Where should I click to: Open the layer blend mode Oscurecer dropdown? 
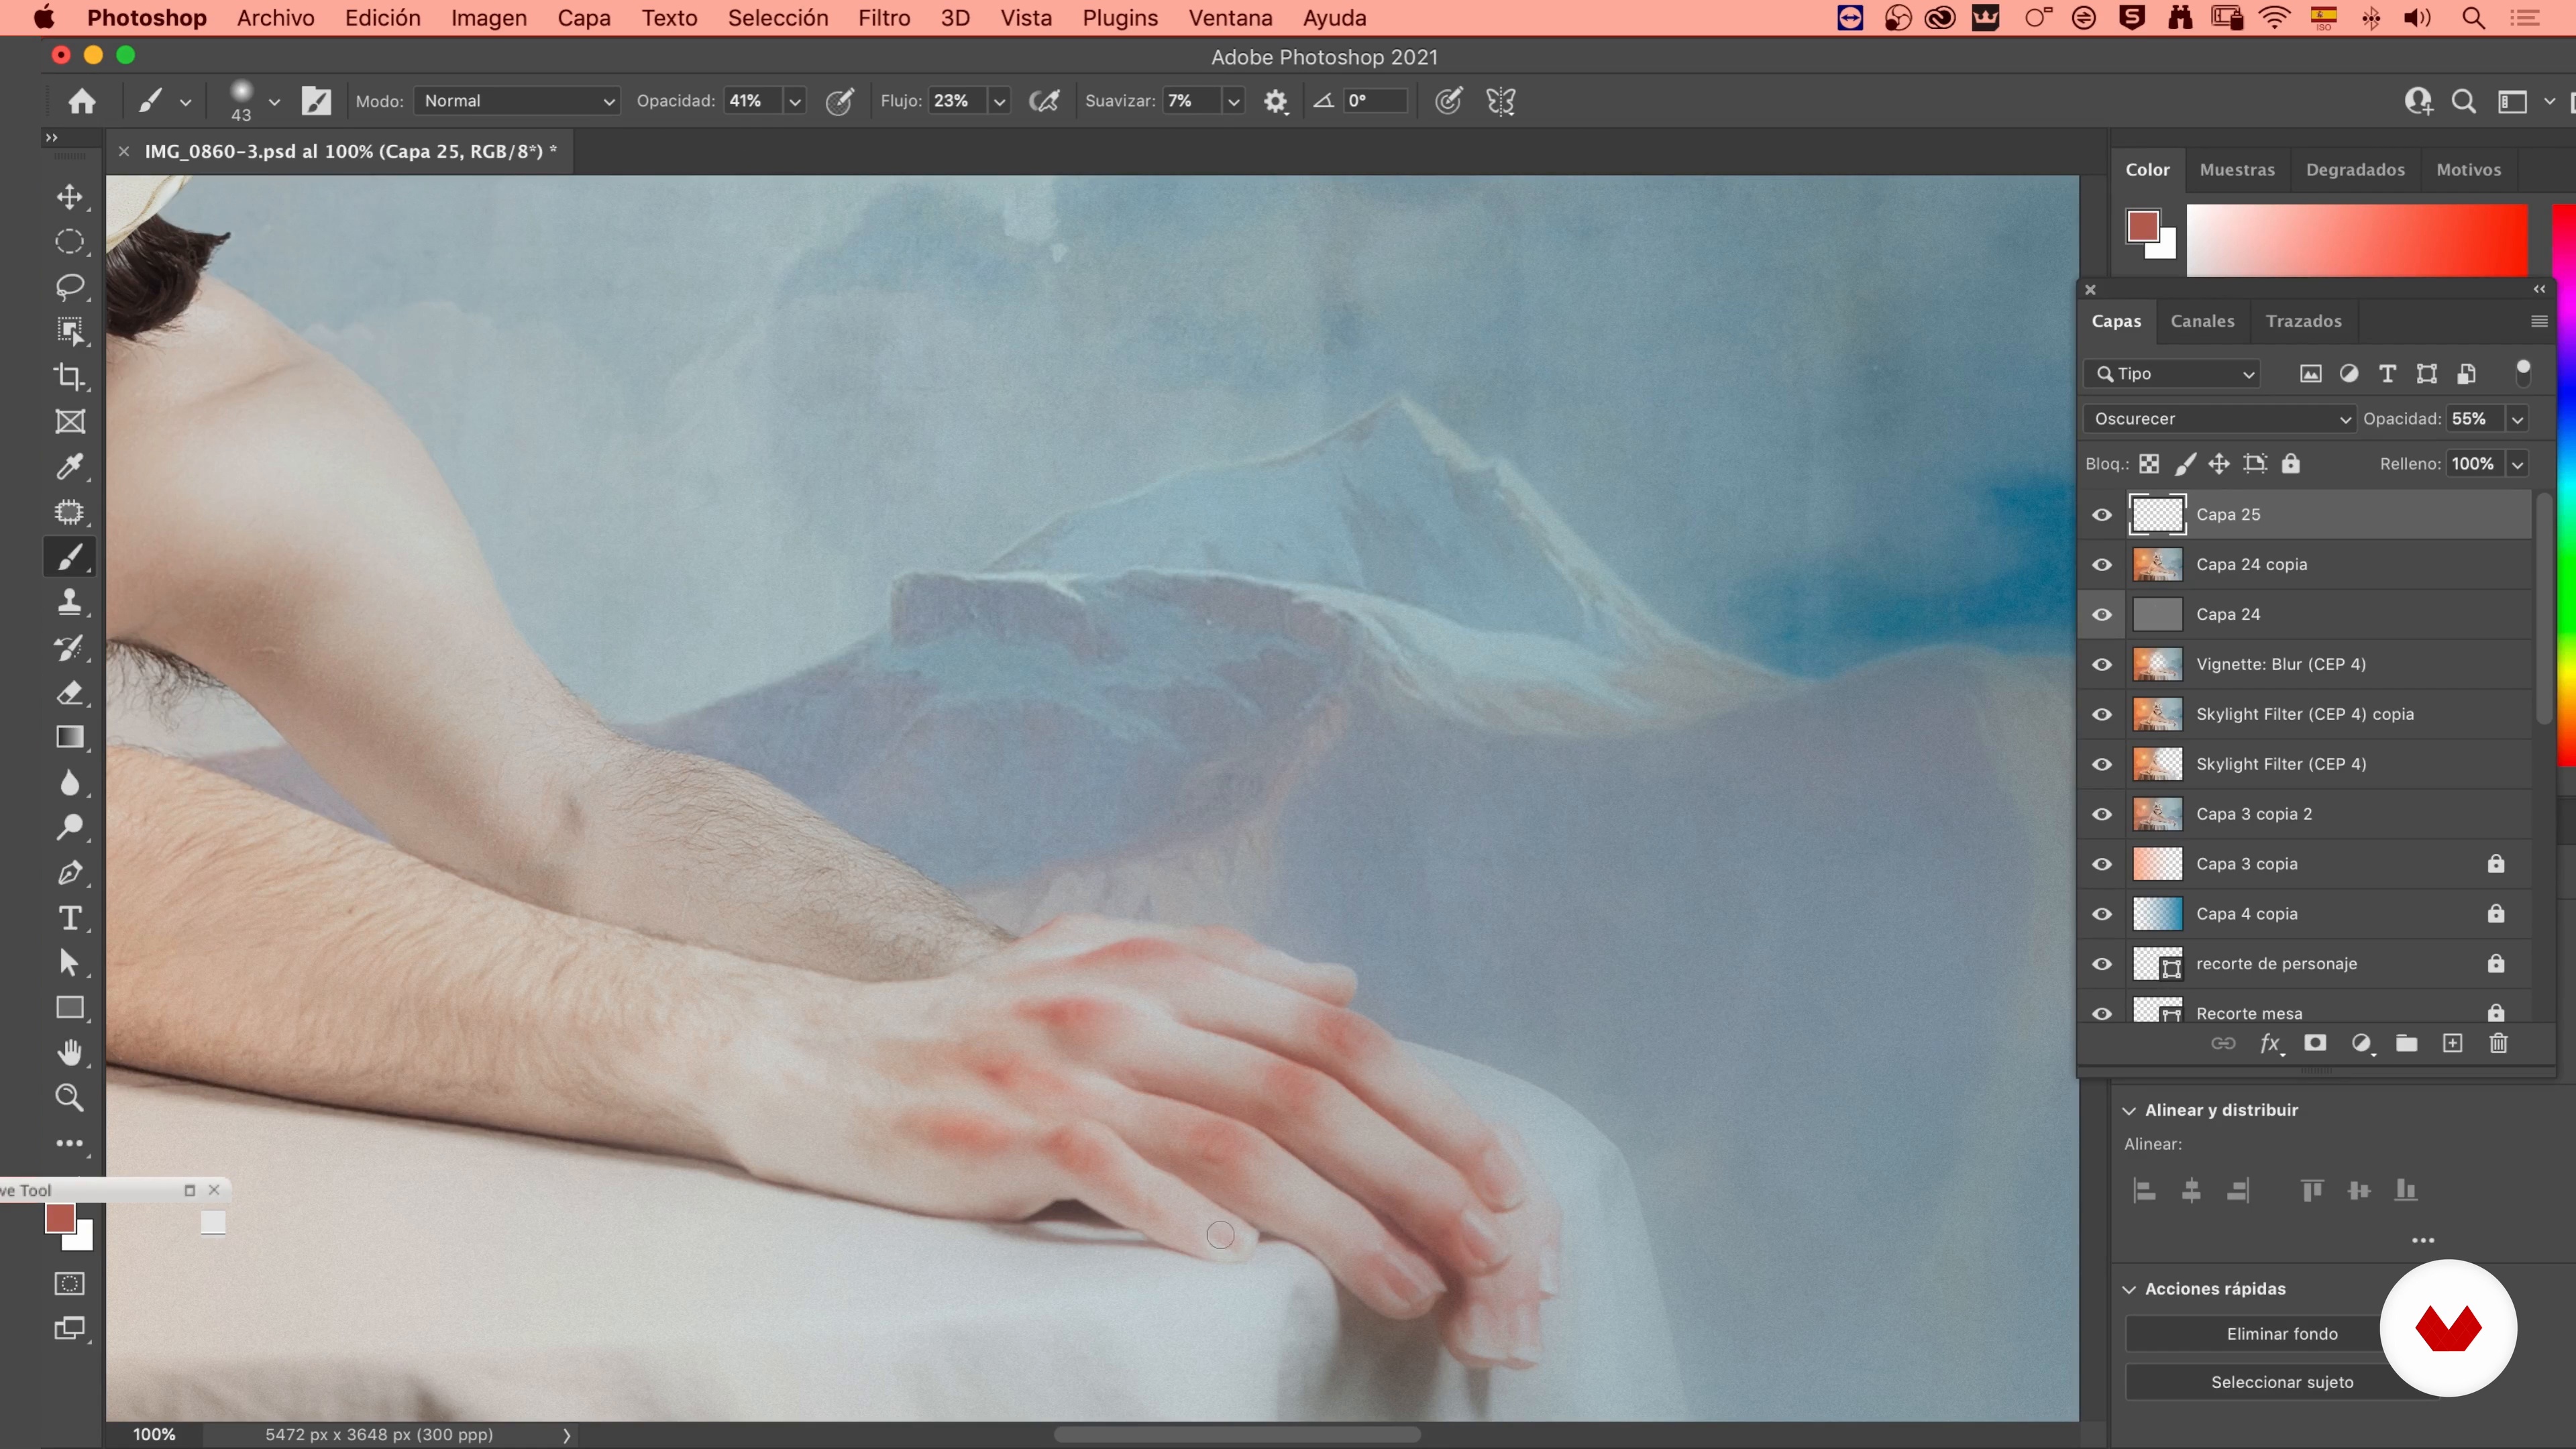2221,419
